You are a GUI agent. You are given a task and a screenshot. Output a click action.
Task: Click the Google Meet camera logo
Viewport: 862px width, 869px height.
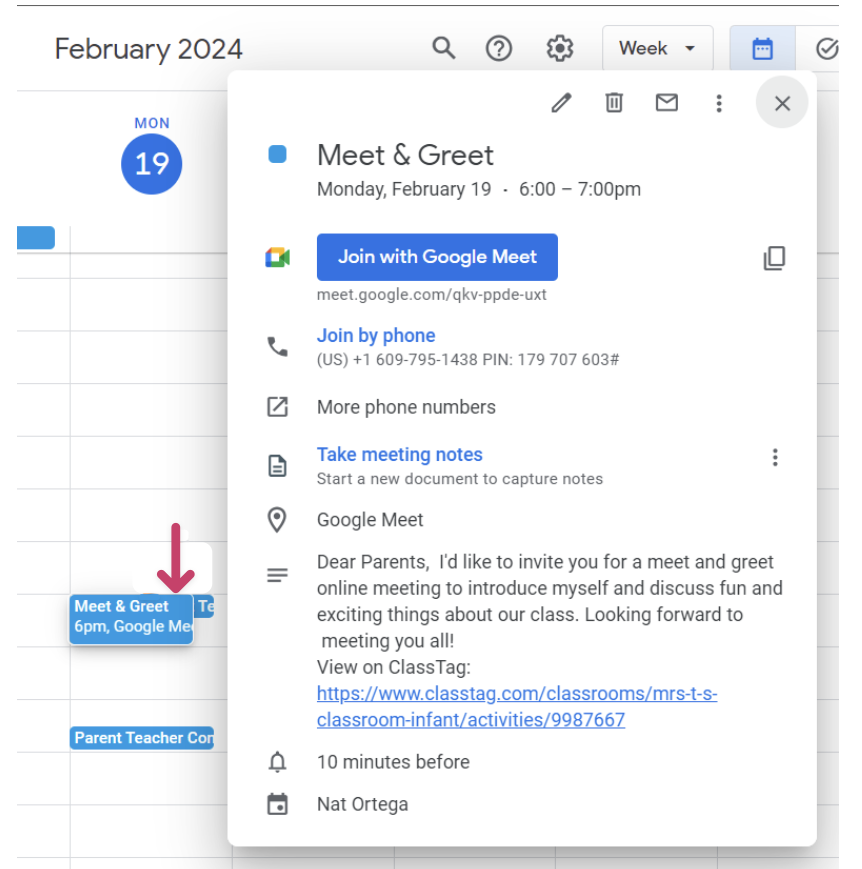(277, 257)
